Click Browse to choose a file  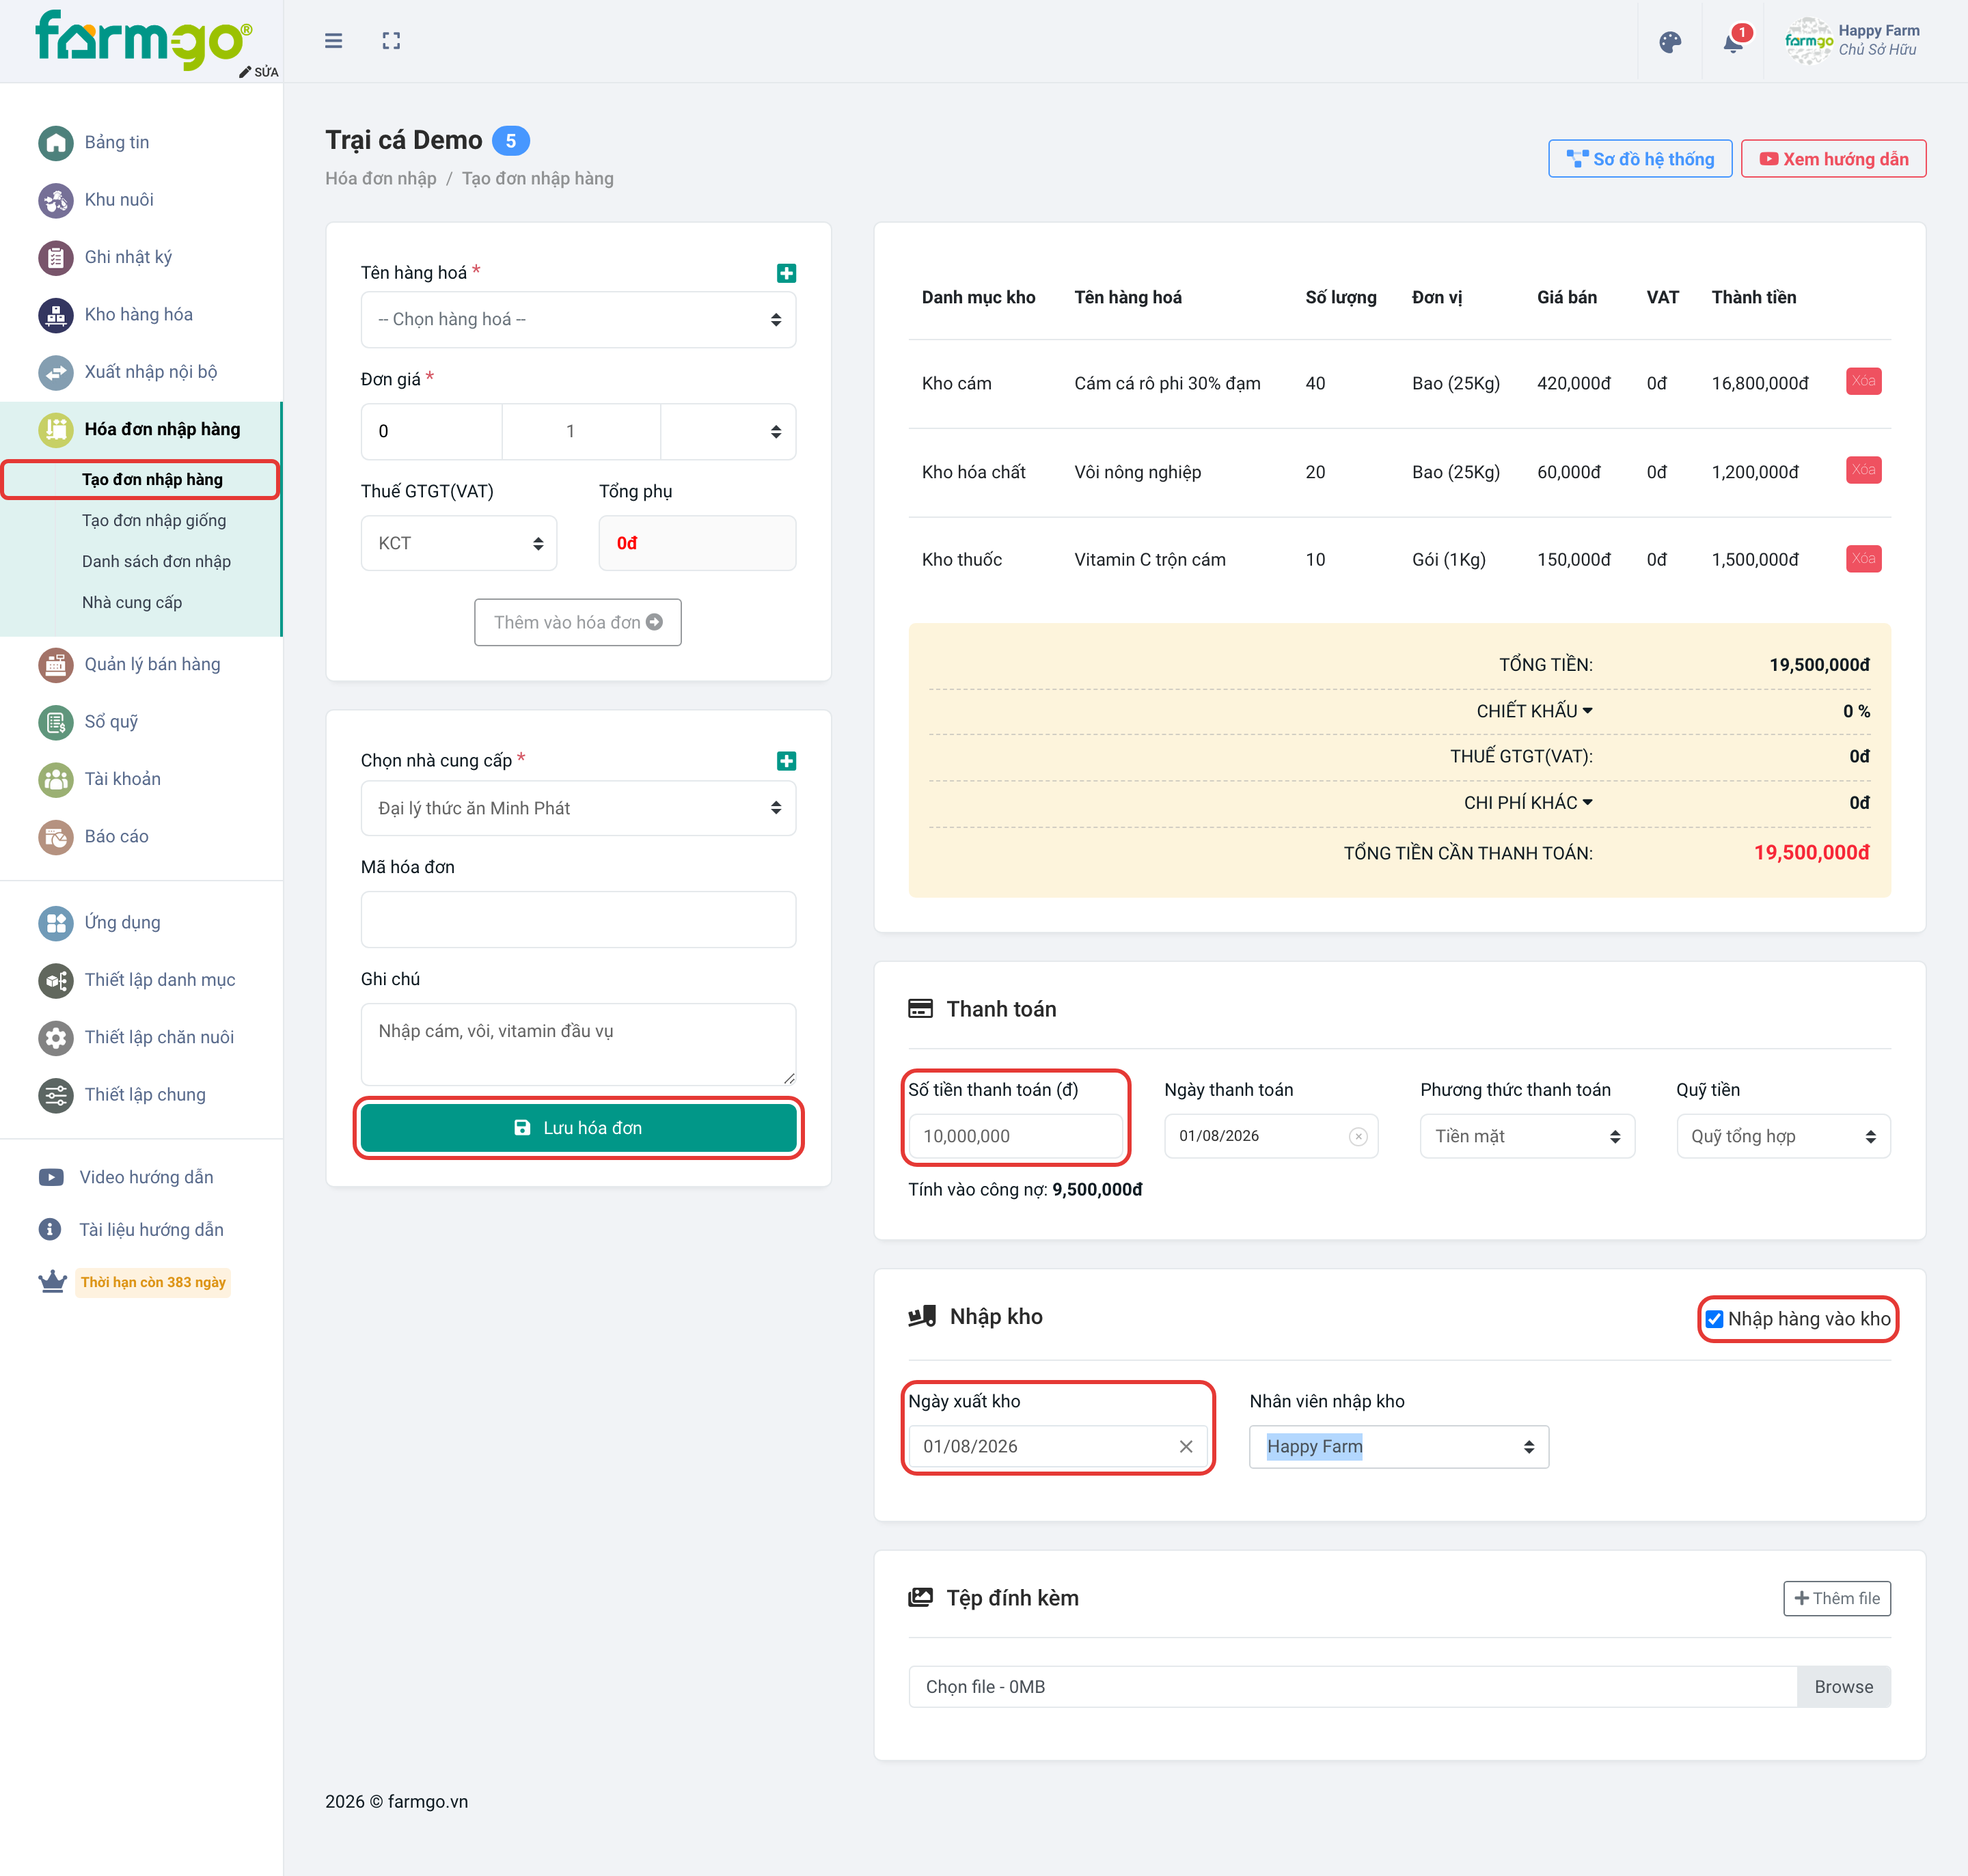1844,1687
